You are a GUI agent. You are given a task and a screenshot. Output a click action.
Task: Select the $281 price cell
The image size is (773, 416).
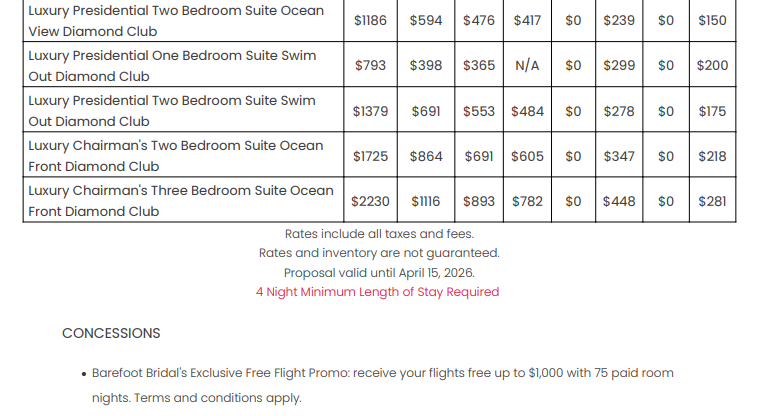(712, 201)
